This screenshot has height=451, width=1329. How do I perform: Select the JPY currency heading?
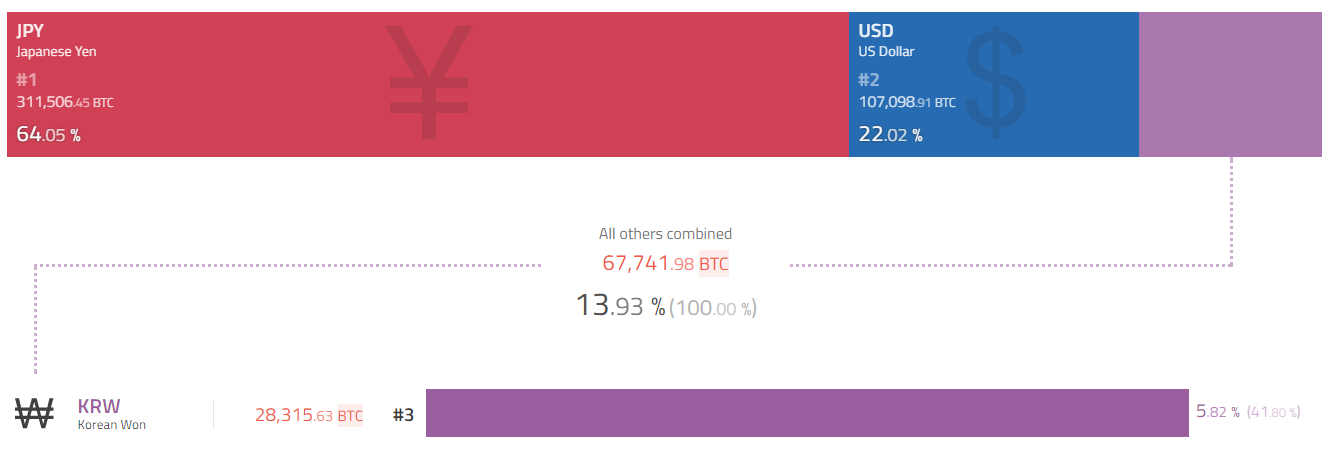30,31
